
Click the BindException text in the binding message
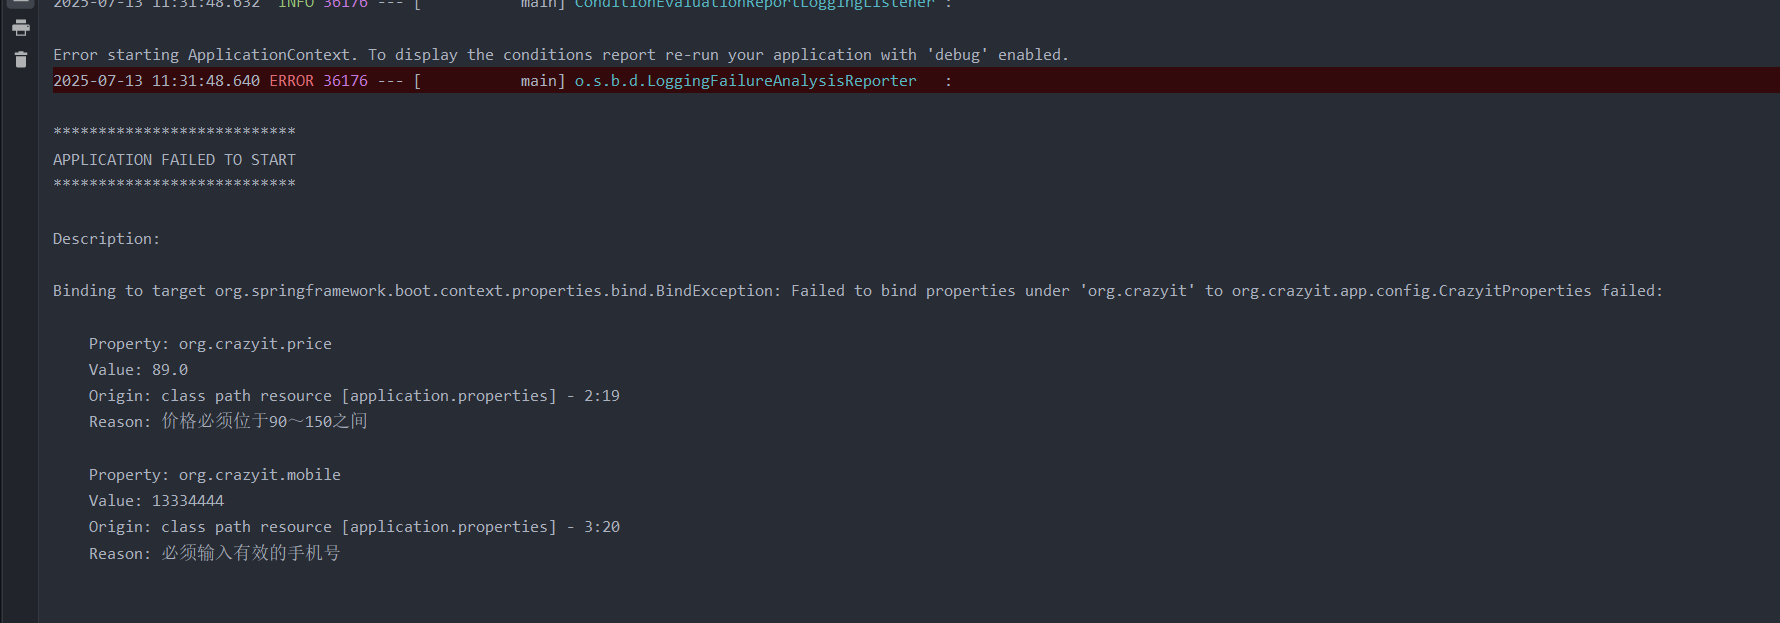715,291
